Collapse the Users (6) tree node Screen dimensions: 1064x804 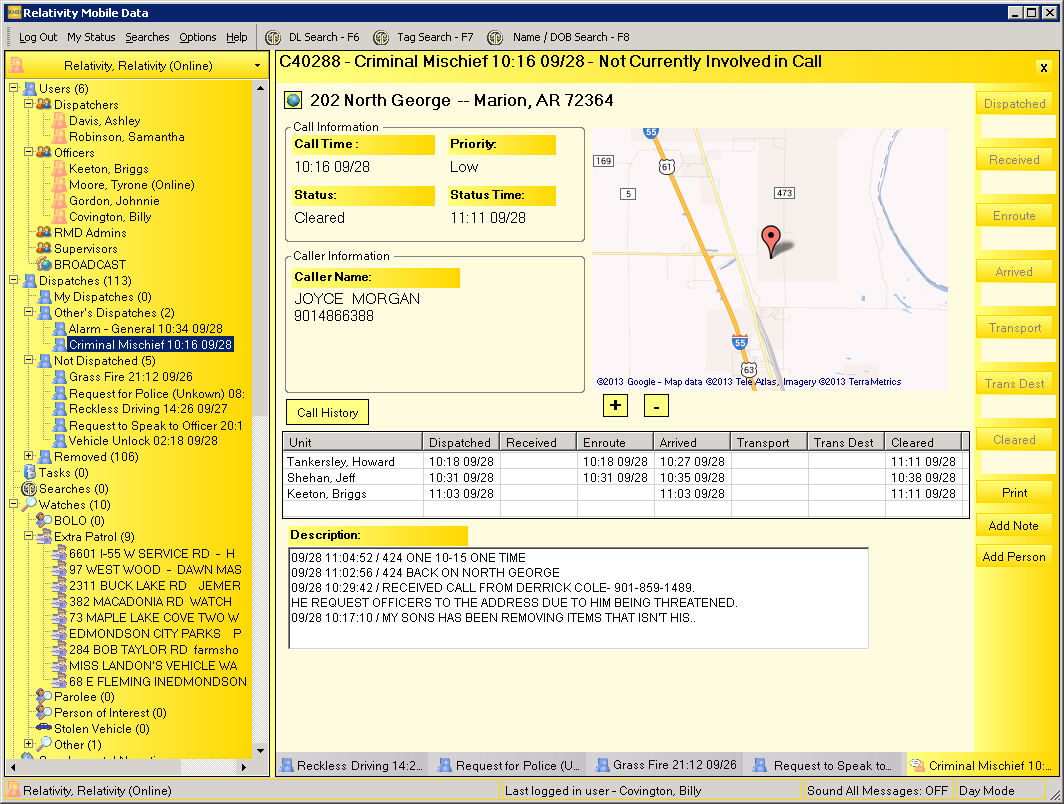pyautogui.click(x=14, y=88)
